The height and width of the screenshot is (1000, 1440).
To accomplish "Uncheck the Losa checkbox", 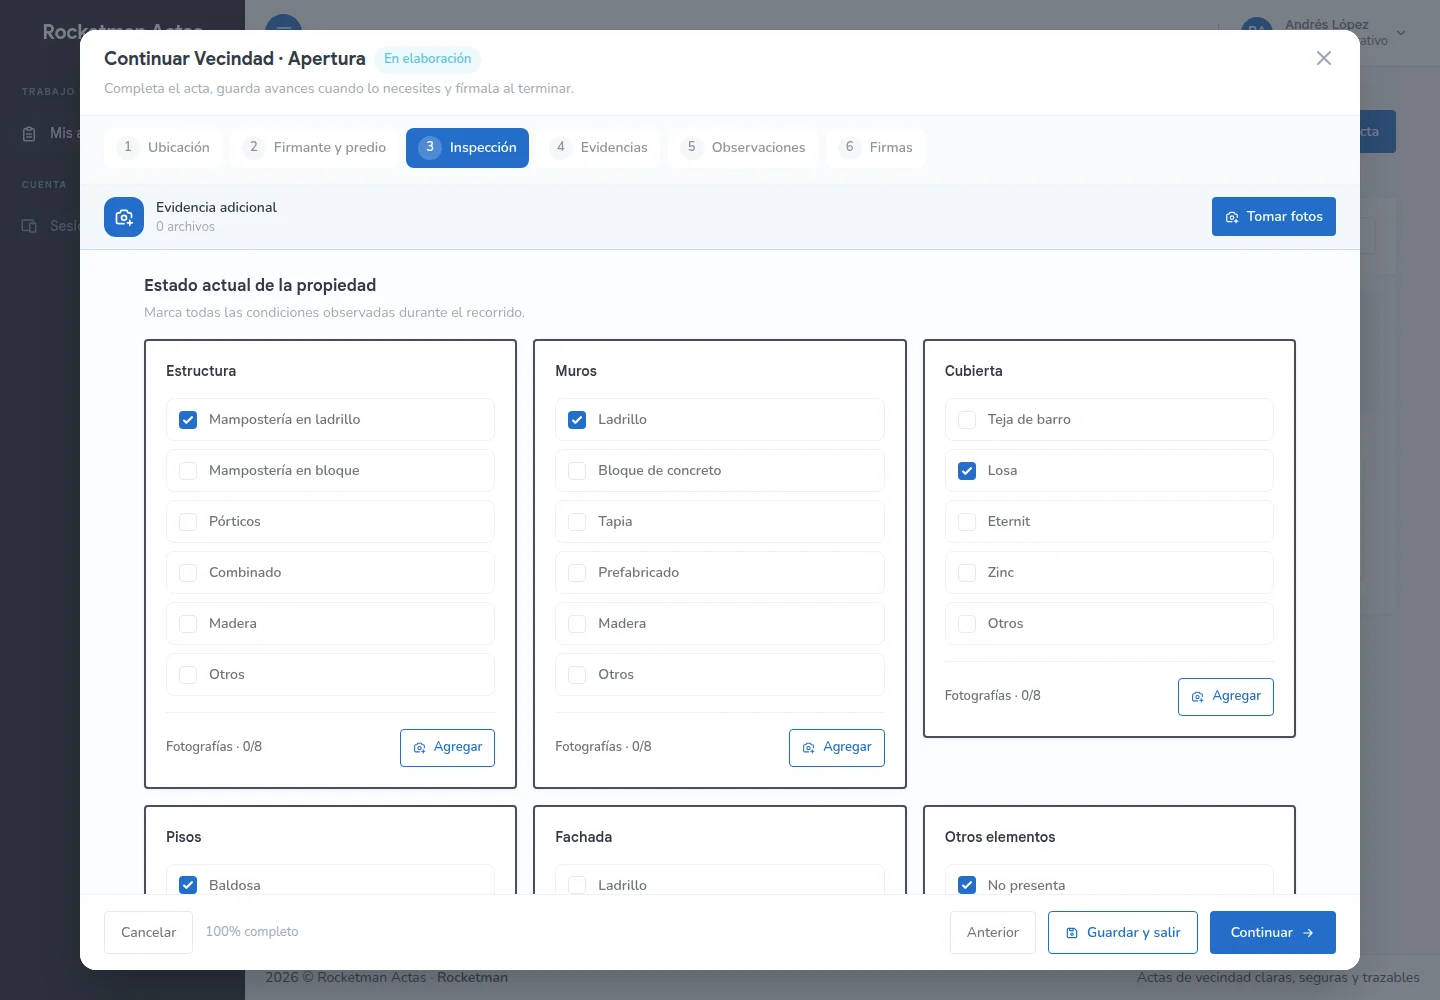I will 967,471.
